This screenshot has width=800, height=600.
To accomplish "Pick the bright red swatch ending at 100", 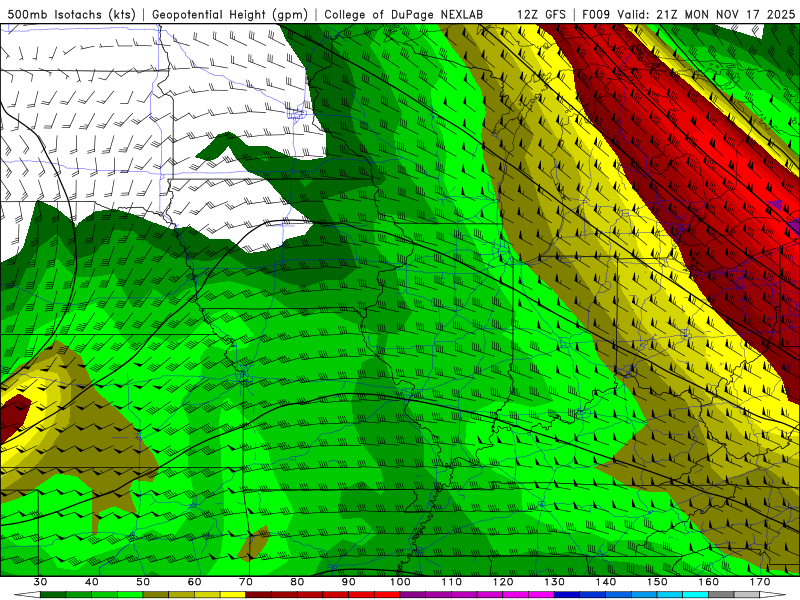I will 387,594.
